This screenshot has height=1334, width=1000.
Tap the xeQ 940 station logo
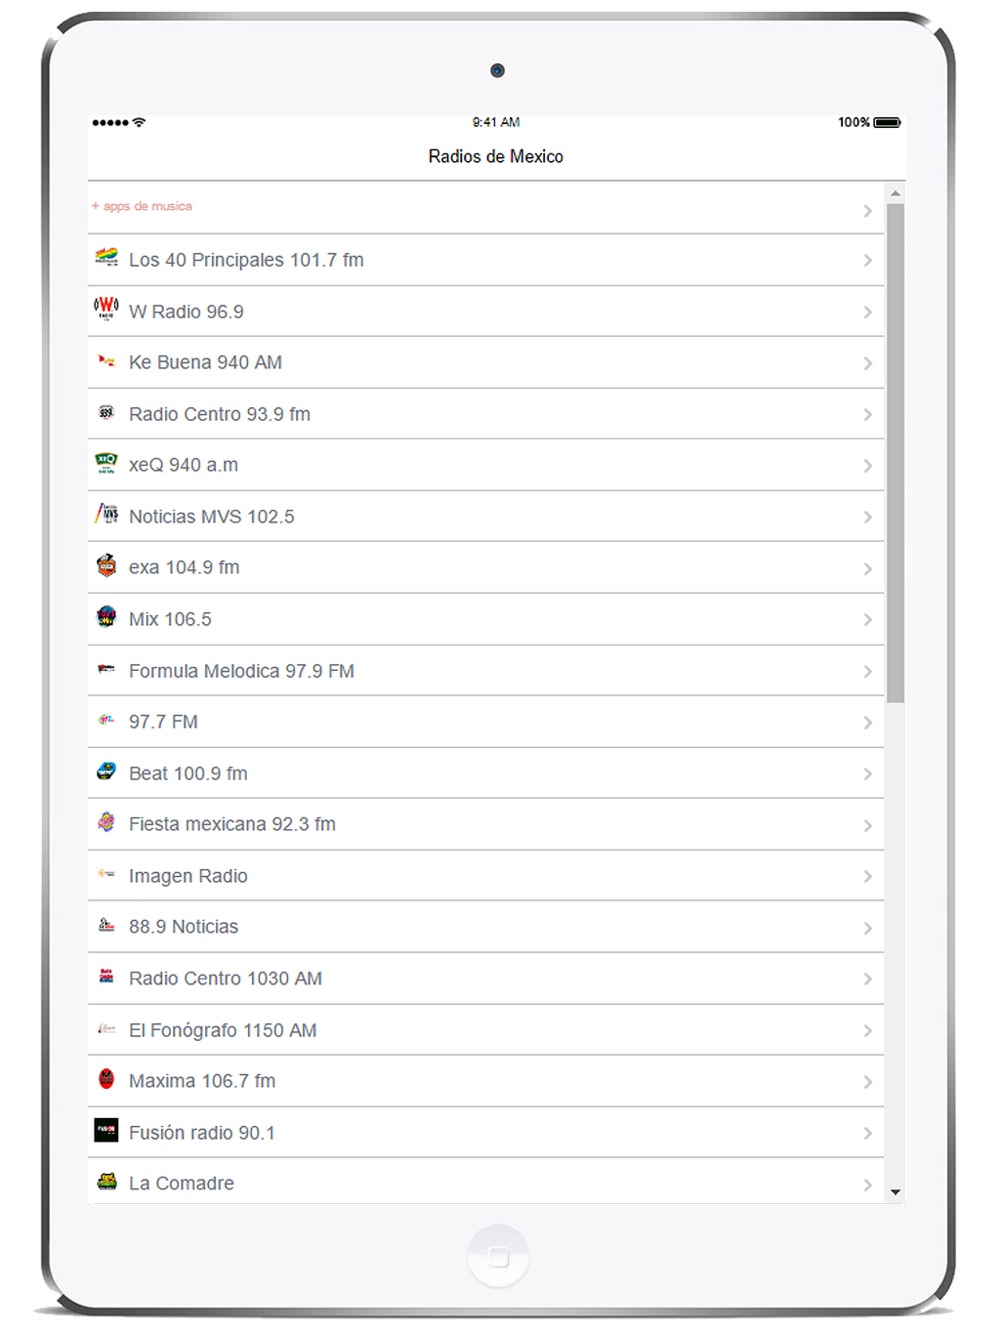coord(106,463)
